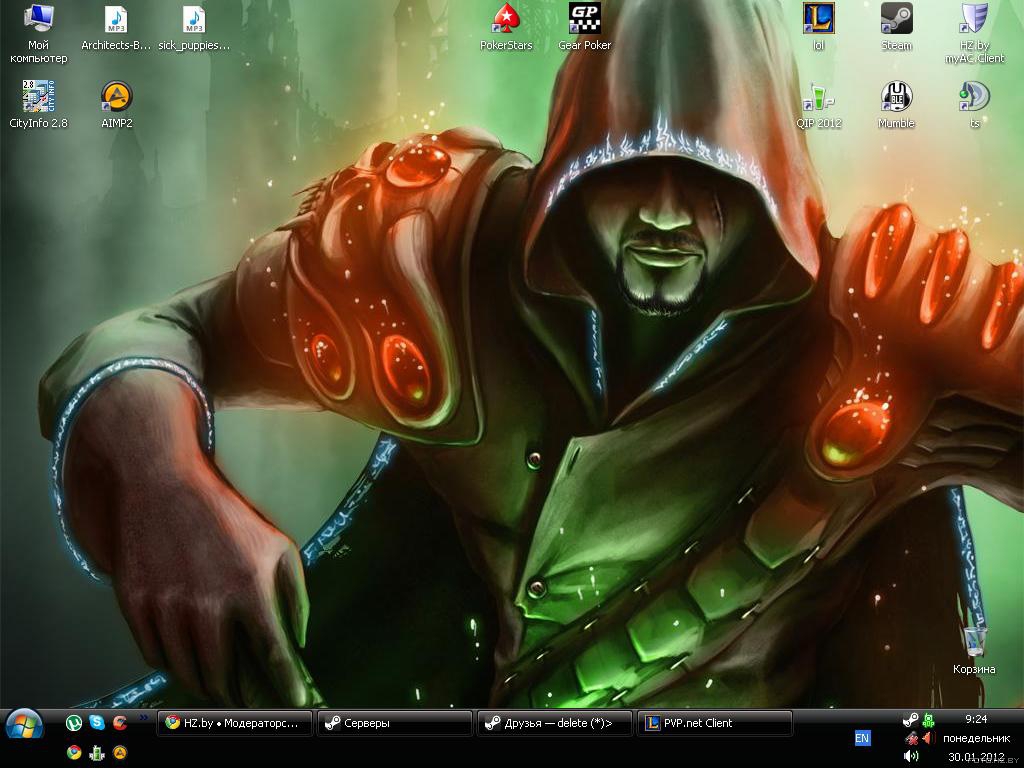
Task: Select the CityInfo 2.8 desktop shortcut
Action: point(39,104)
